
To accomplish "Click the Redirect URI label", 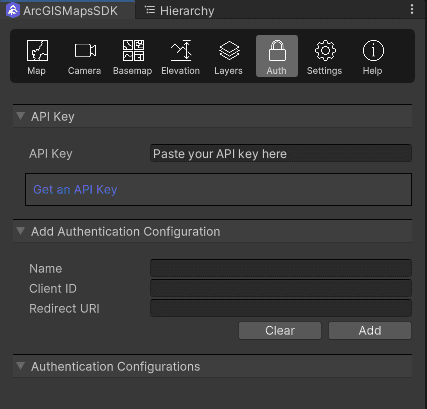I will pos(64,309).
